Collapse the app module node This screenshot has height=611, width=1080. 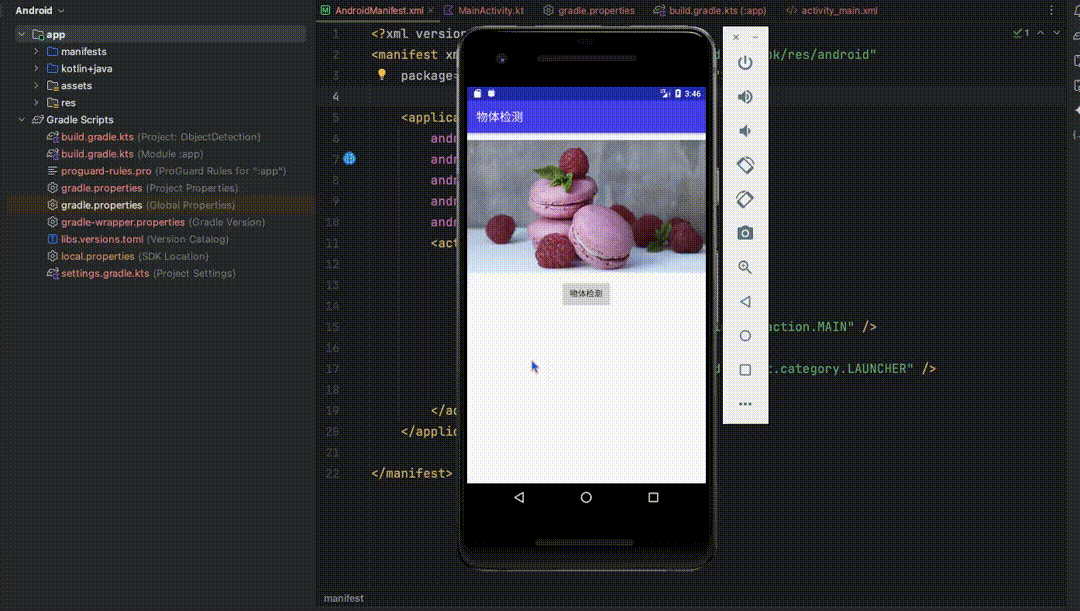[x=21, y=34]
